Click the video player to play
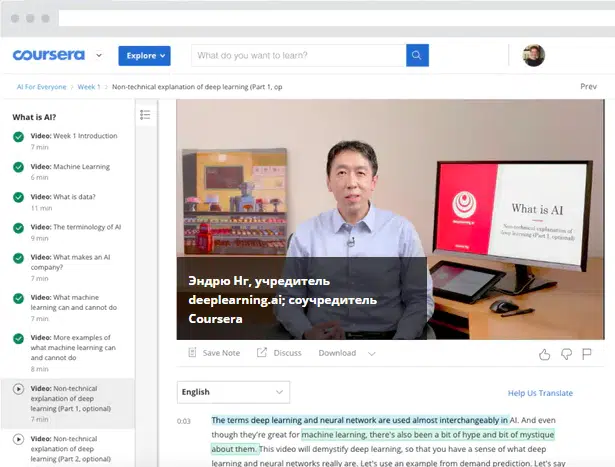Viewport: 615px width, 467px height. 390,220
